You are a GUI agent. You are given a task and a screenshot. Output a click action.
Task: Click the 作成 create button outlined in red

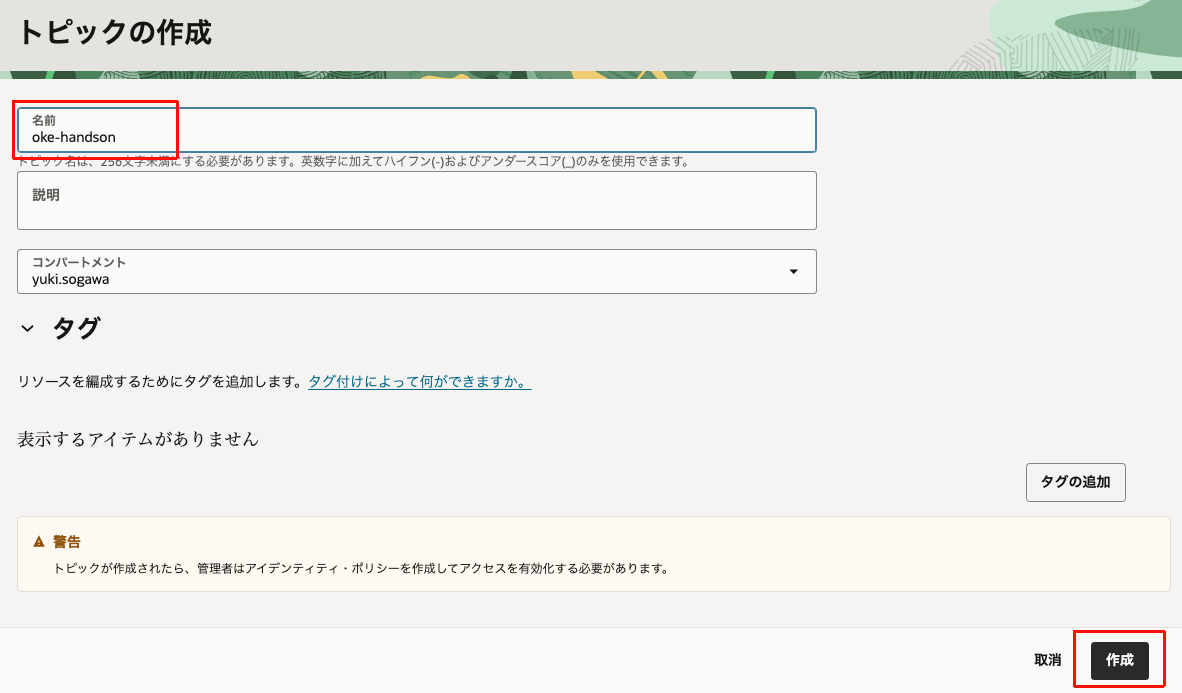[1119, 660]
